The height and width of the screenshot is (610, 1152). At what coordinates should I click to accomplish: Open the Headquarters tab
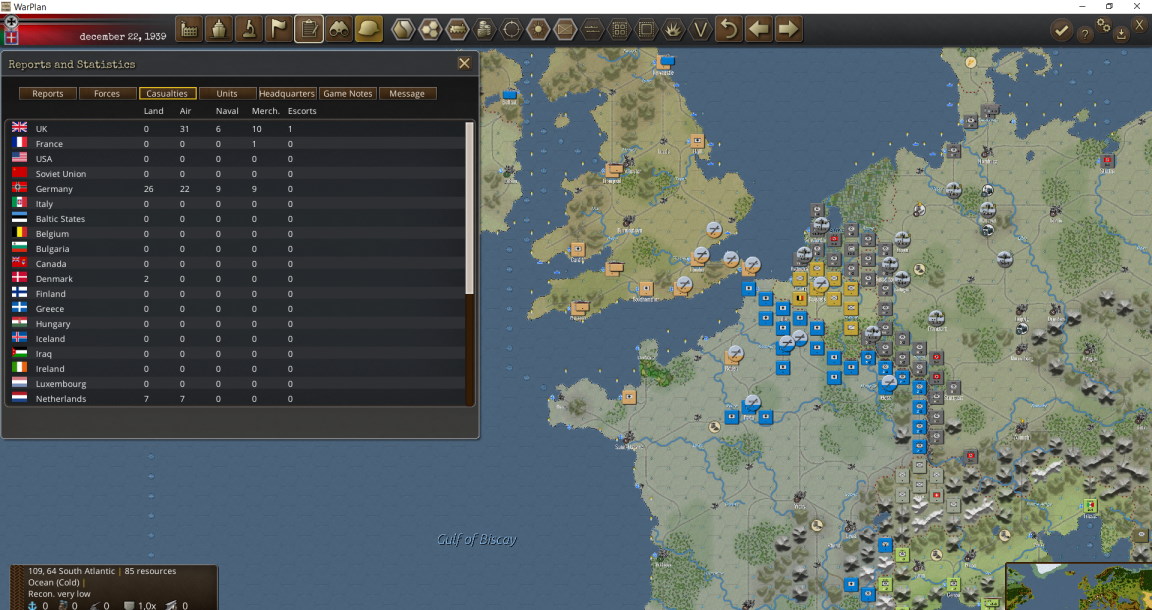coord(287,93)
